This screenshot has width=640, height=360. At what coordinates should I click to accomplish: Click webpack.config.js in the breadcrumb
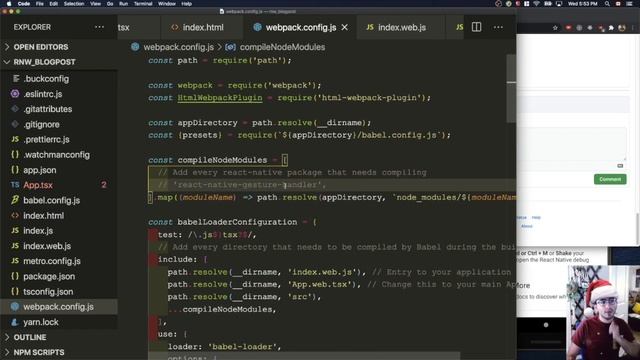[x=178, y=47]
